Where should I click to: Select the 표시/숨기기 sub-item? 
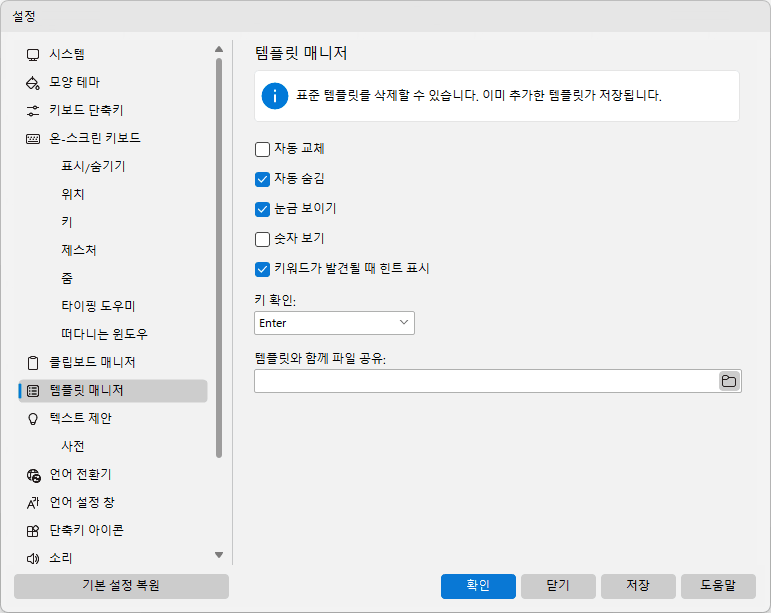pos(93,167)
